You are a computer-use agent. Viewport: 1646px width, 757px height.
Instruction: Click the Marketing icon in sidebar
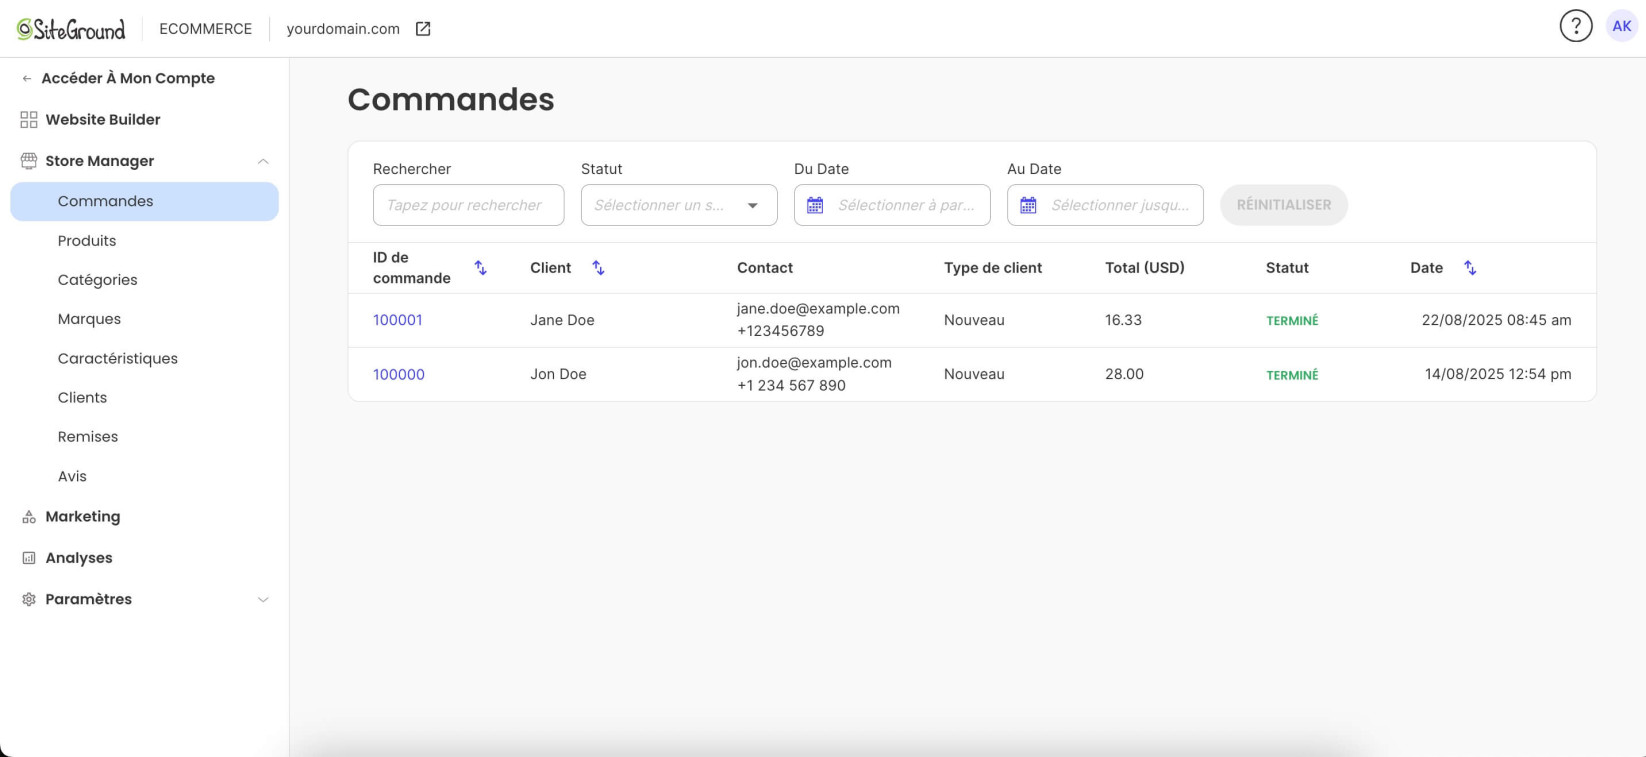click(x=29, y=517)
